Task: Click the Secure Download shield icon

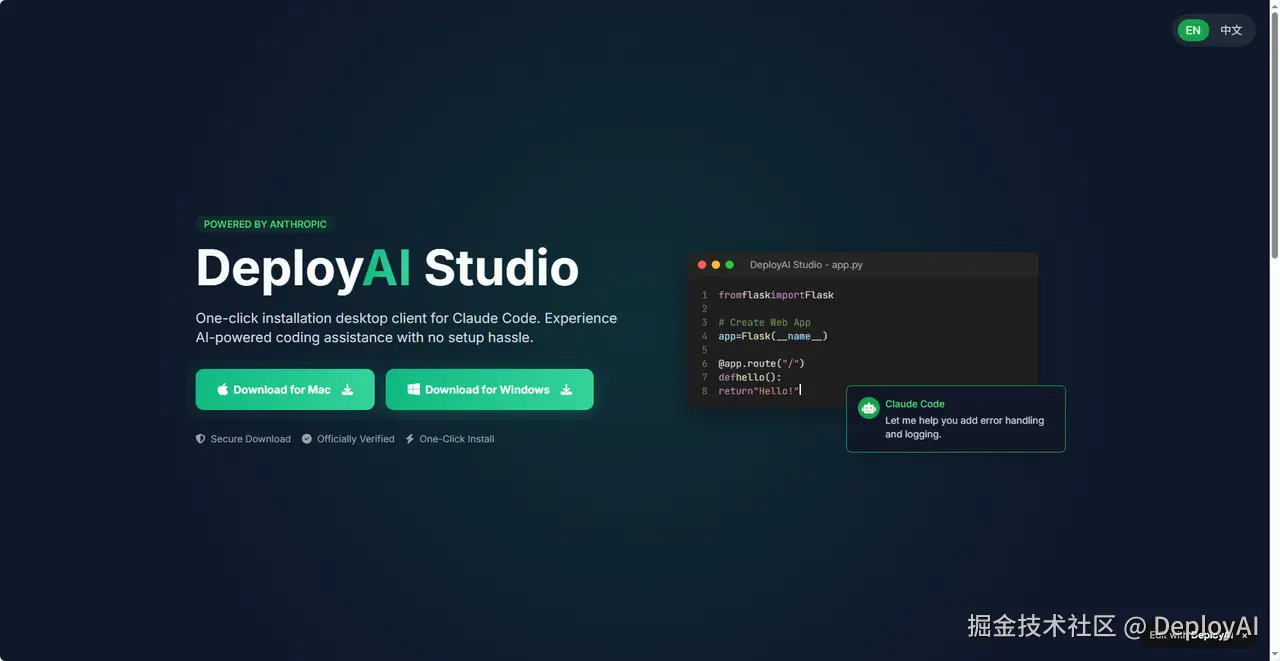Action: pos(201,439)
